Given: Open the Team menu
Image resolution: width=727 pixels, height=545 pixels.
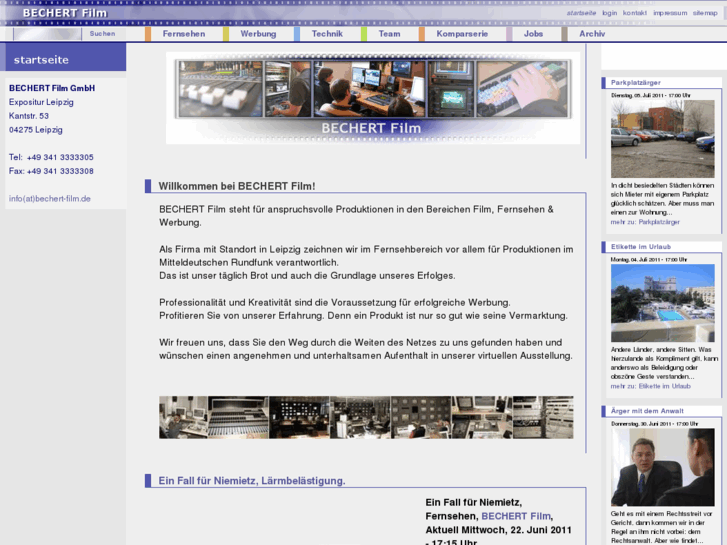Looking at the screenshot, I should coord(389,34).
